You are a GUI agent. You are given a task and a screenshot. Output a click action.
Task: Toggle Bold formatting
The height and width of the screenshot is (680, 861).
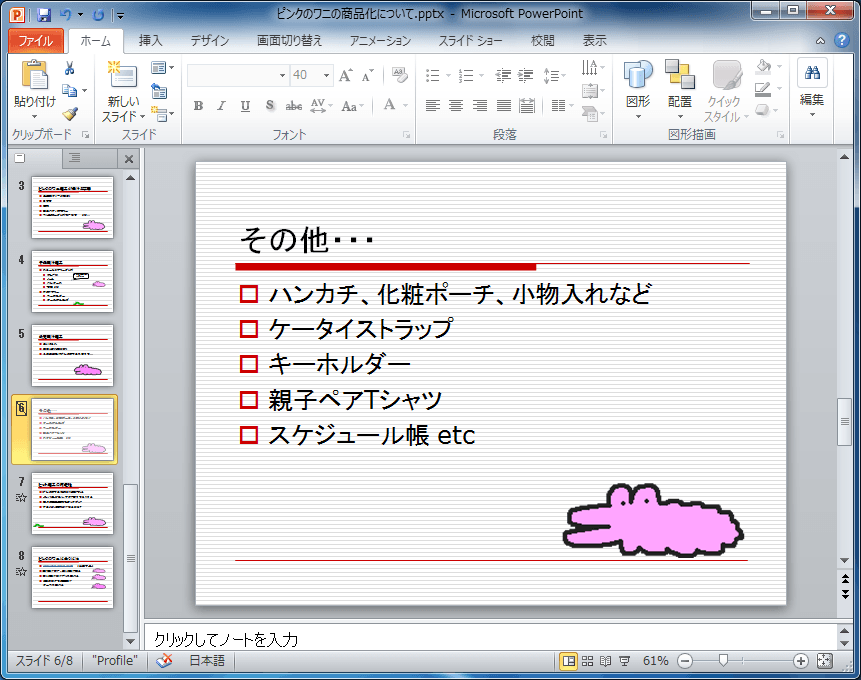tap(198, 105)
